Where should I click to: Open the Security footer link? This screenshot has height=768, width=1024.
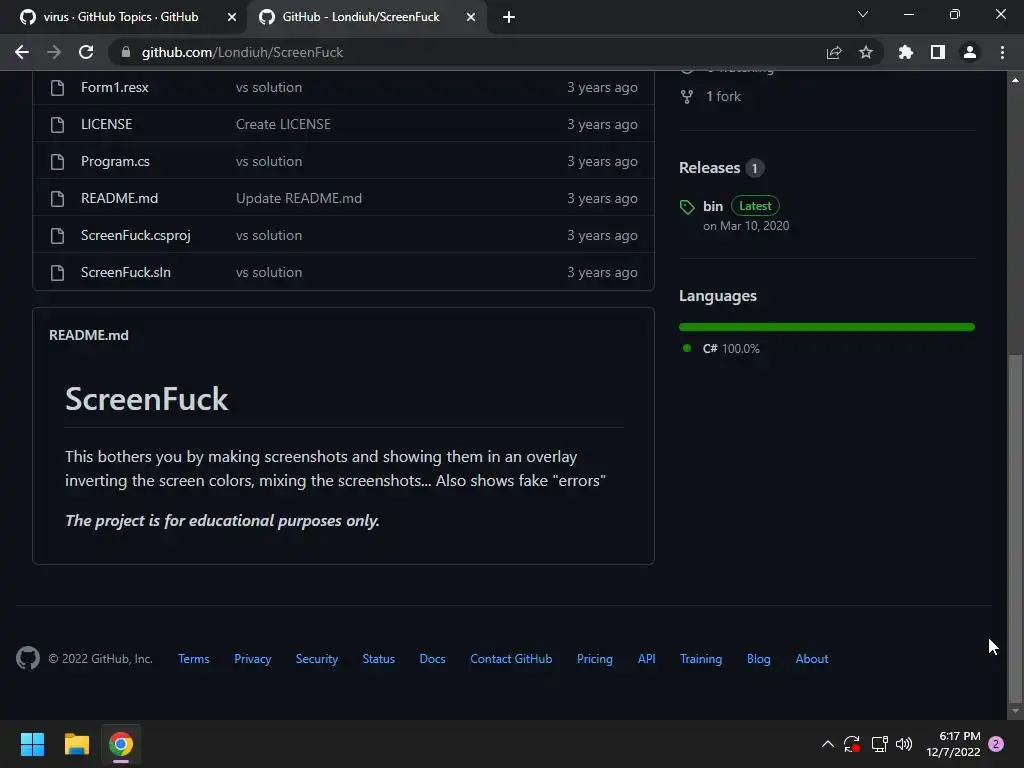(x=317, y=659)
